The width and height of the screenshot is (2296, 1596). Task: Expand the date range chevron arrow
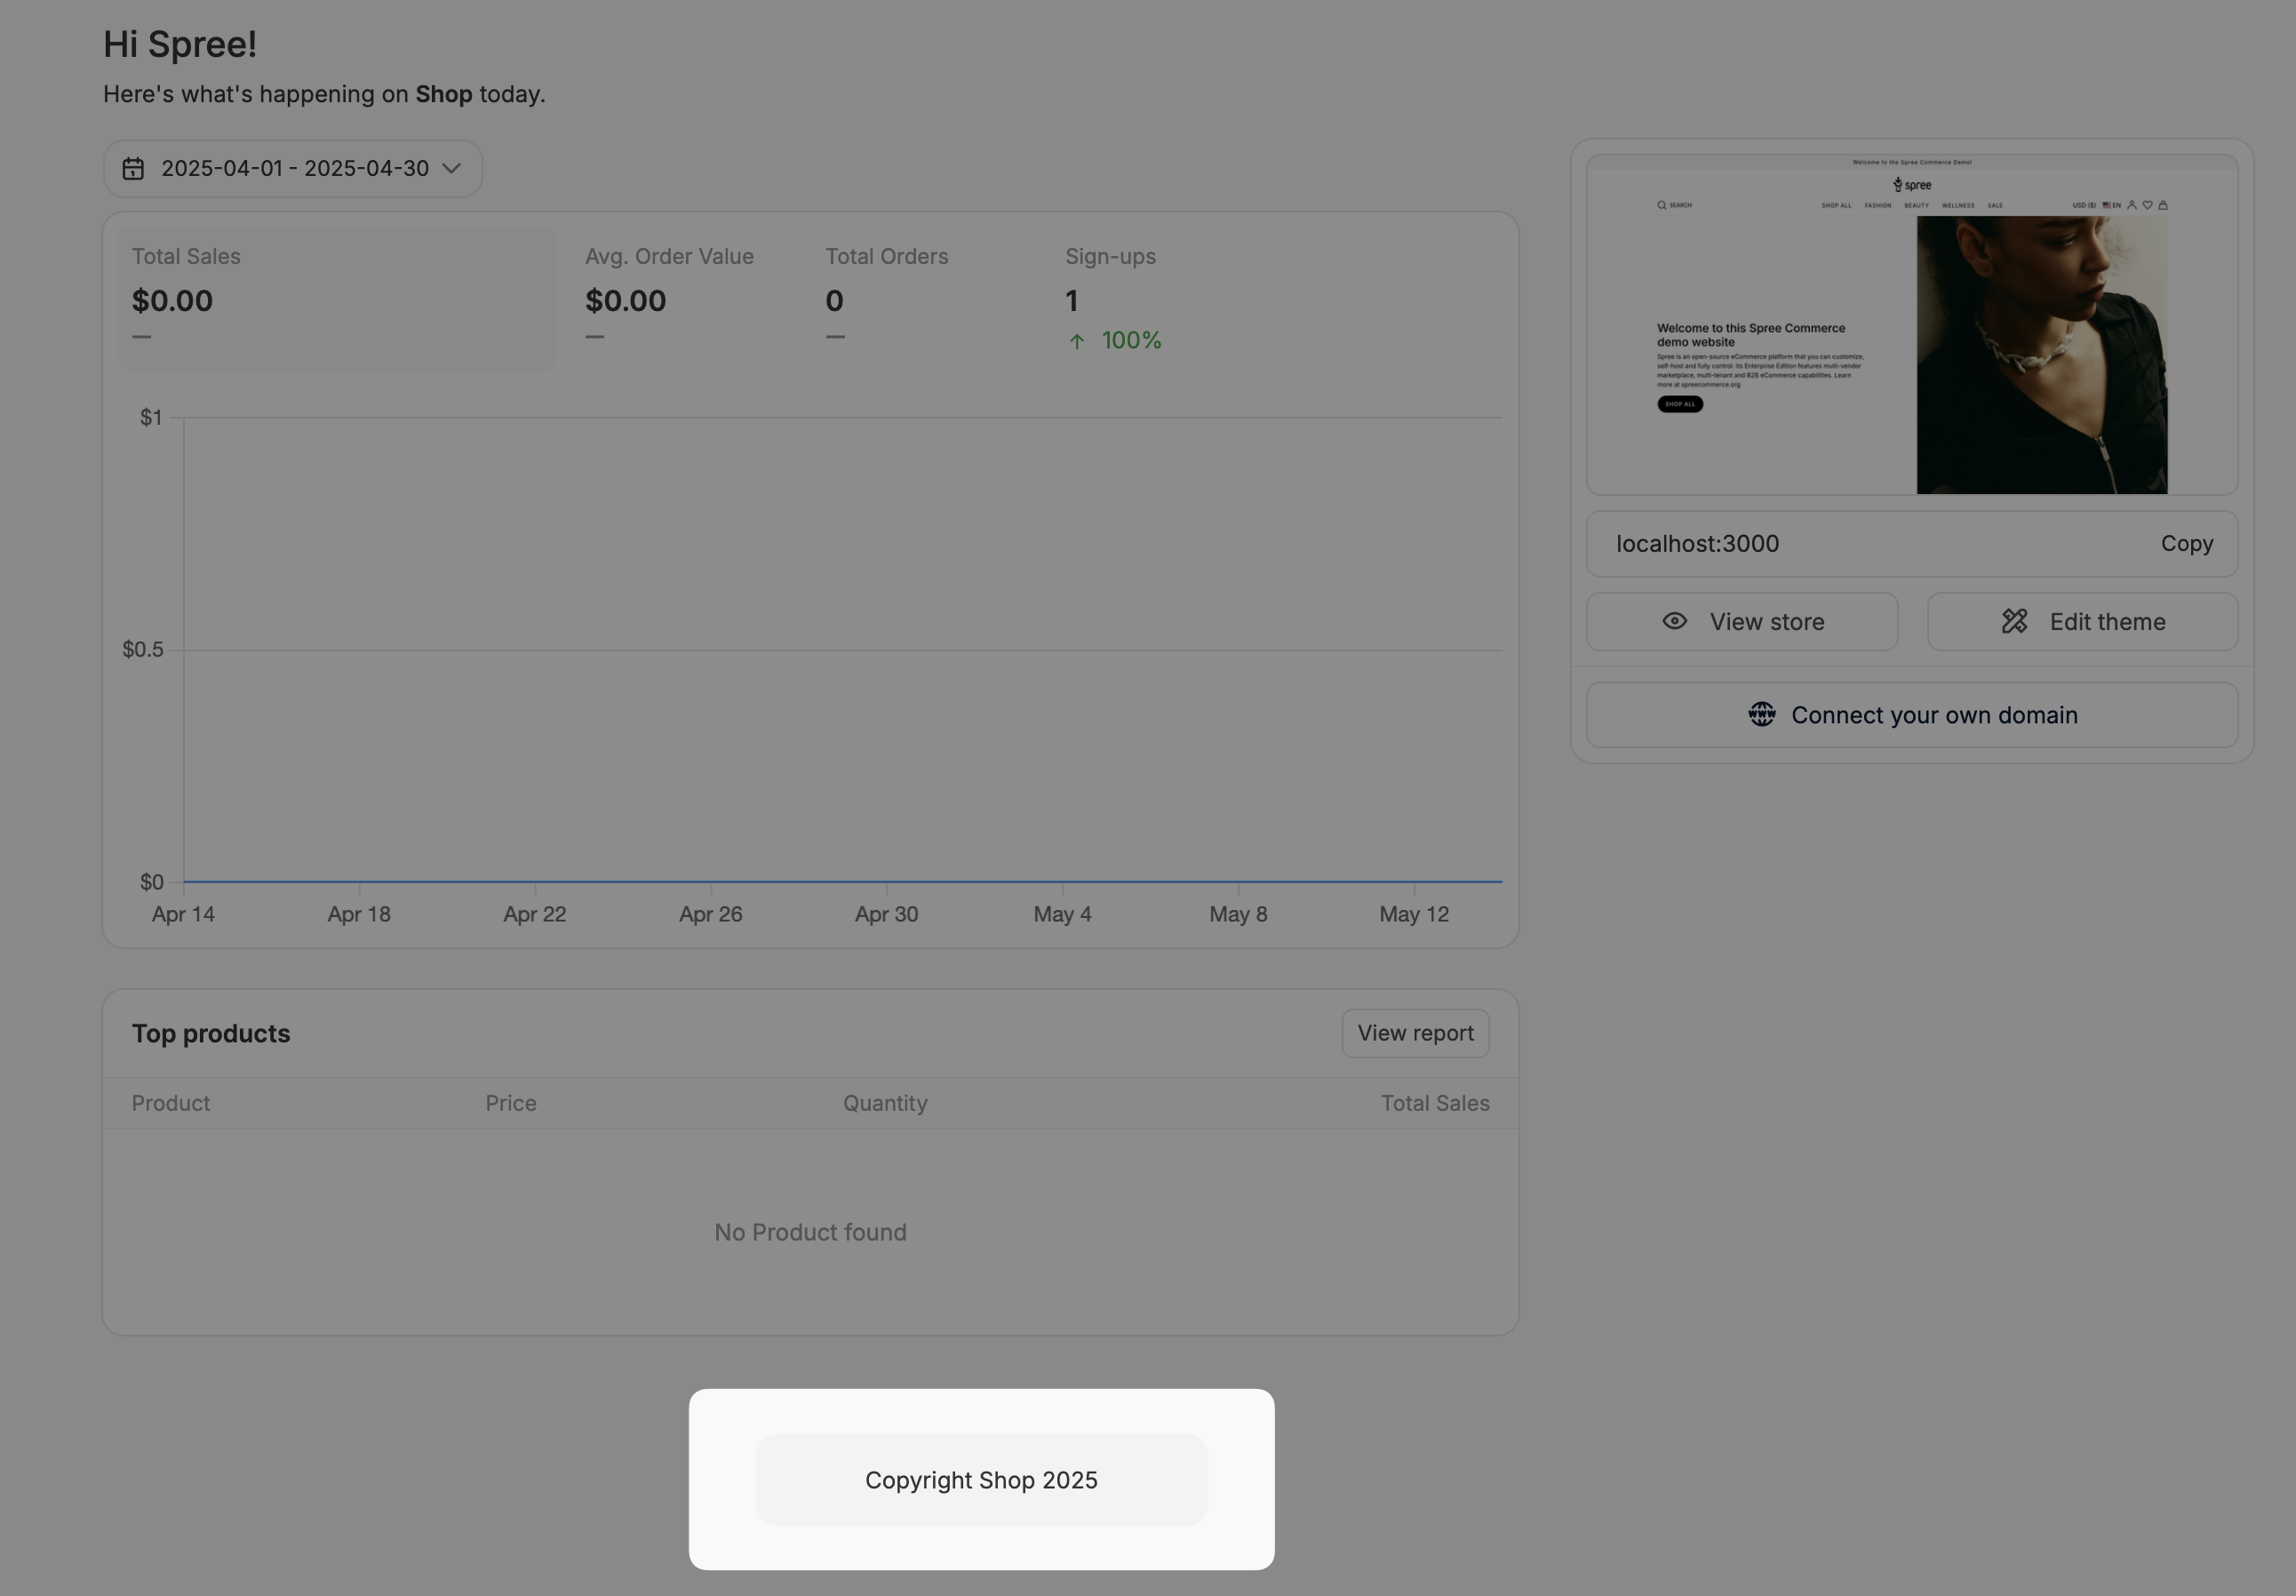click(x=452, y=168)
